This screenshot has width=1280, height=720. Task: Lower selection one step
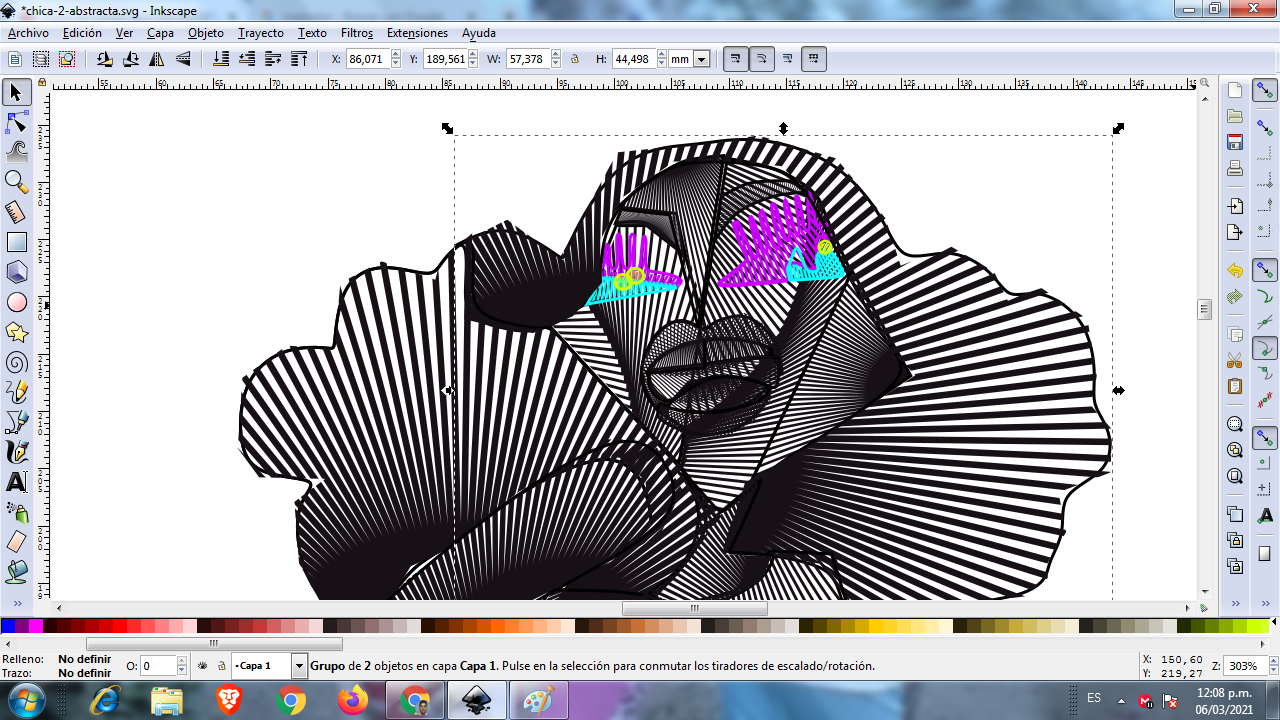click(247, 59)
